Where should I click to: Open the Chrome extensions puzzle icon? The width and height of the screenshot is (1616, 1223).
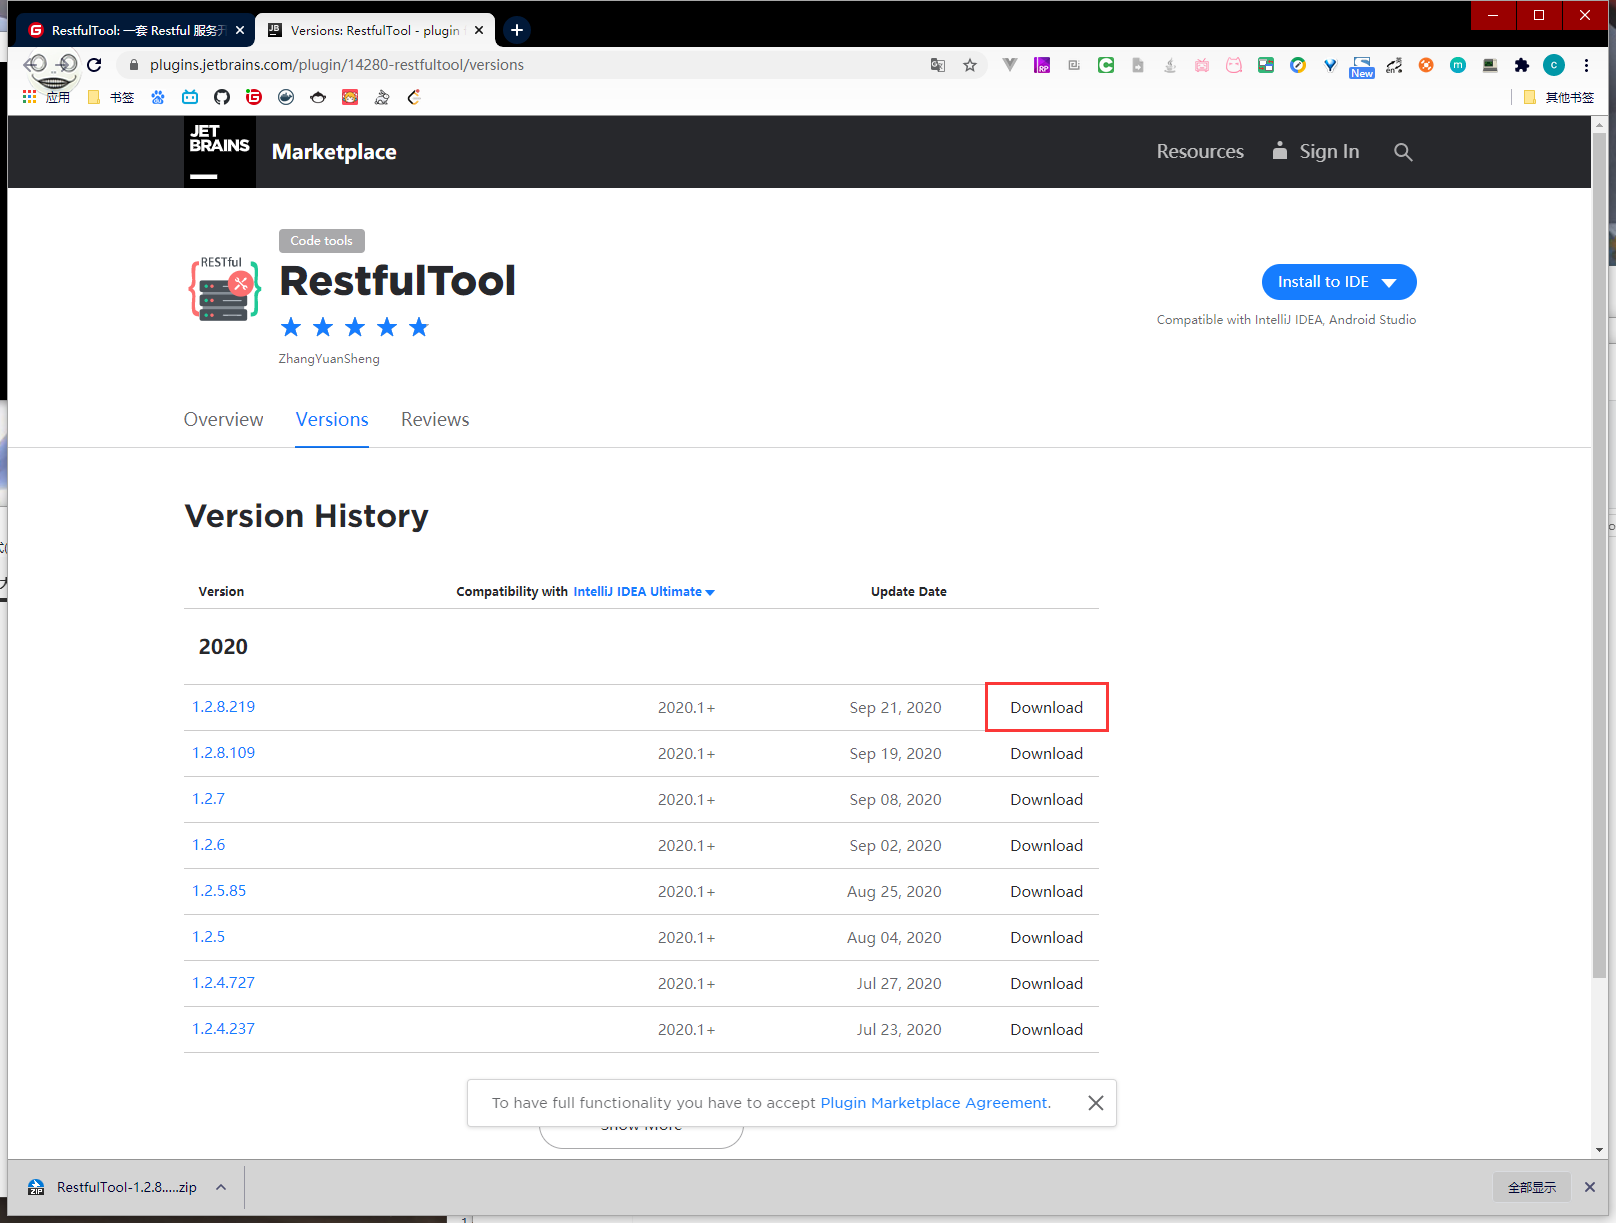coord(1521,65)
